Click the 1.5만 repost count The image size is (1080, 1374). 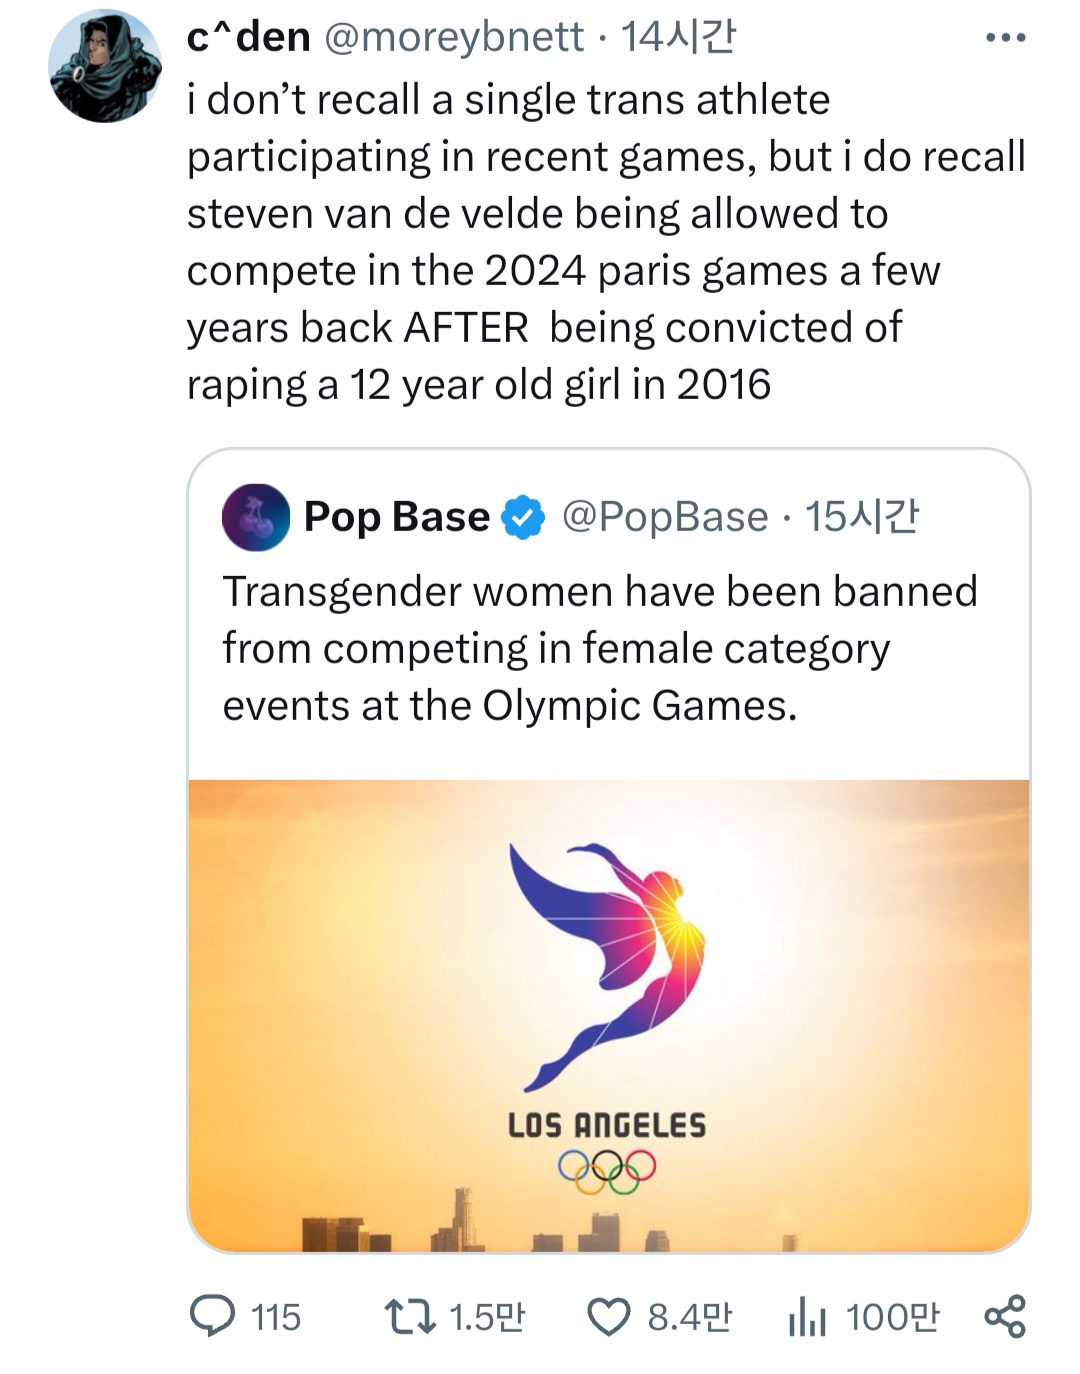click(487, 1317)
